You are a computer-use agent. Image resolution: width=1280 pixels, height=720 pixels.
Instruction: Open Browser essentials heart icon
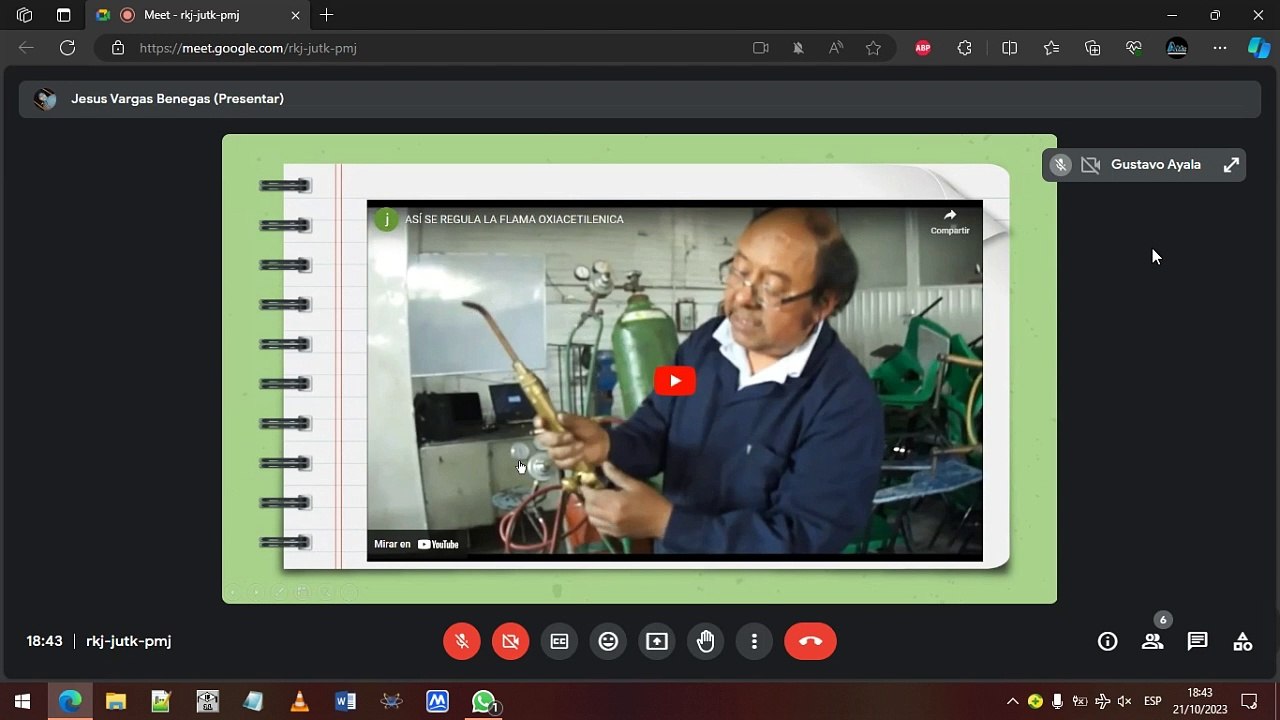(x=1133, y=48)
